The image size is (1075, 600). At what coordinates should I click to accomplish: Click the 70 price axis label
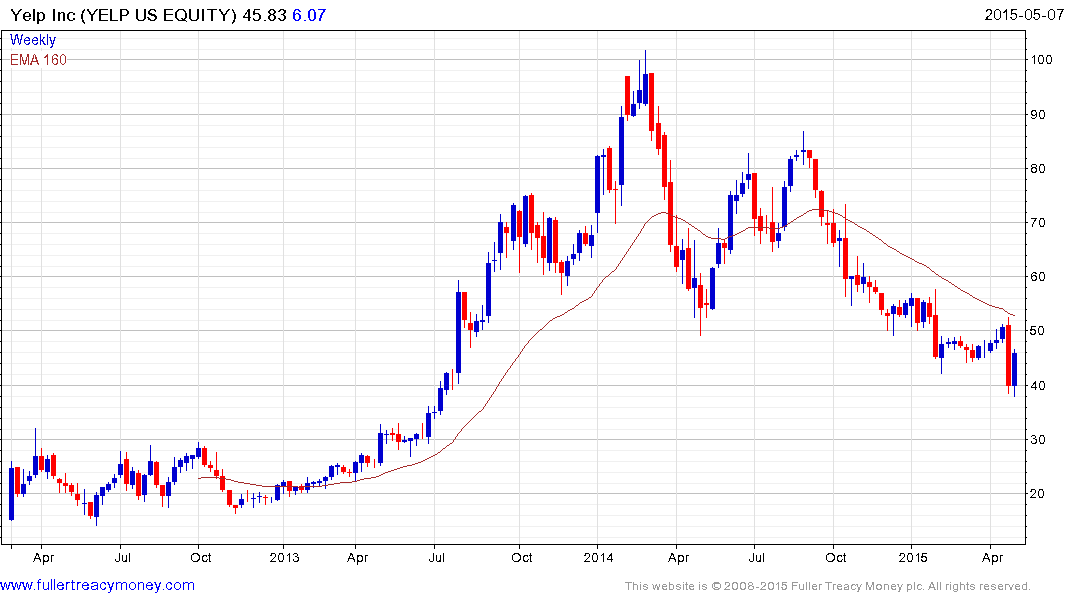1038,223
